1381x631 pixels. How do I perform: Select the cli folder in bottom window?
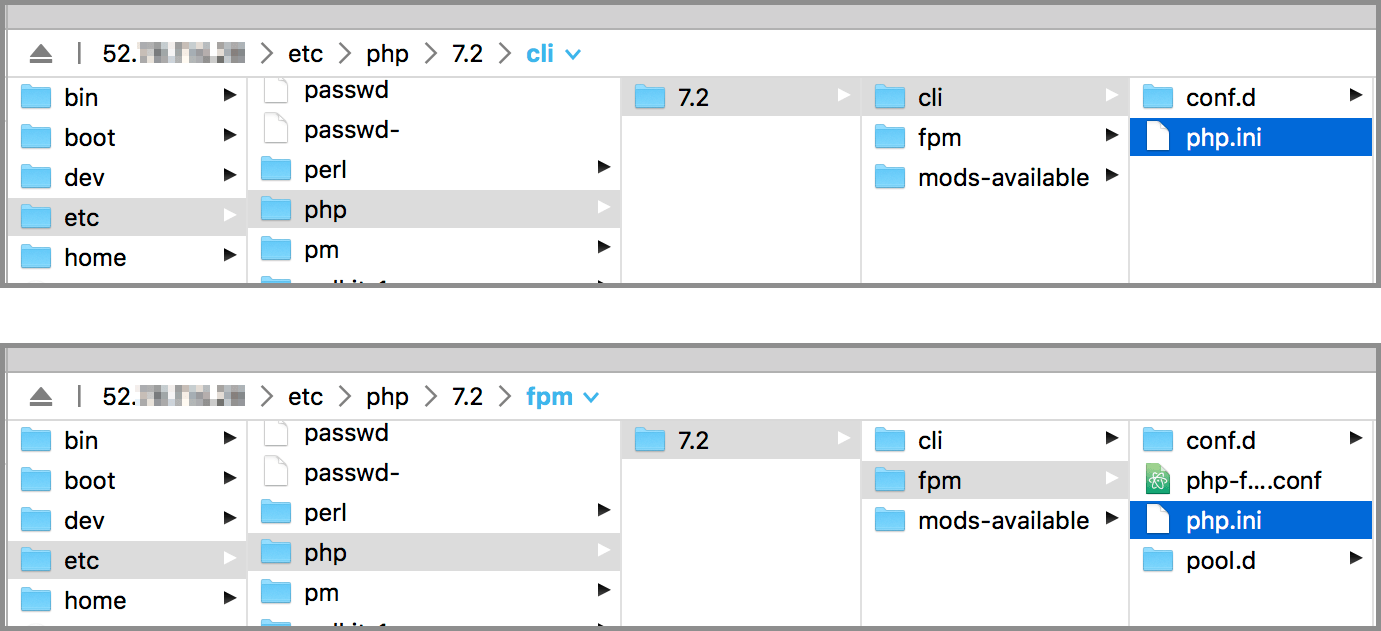click(994, 441)
